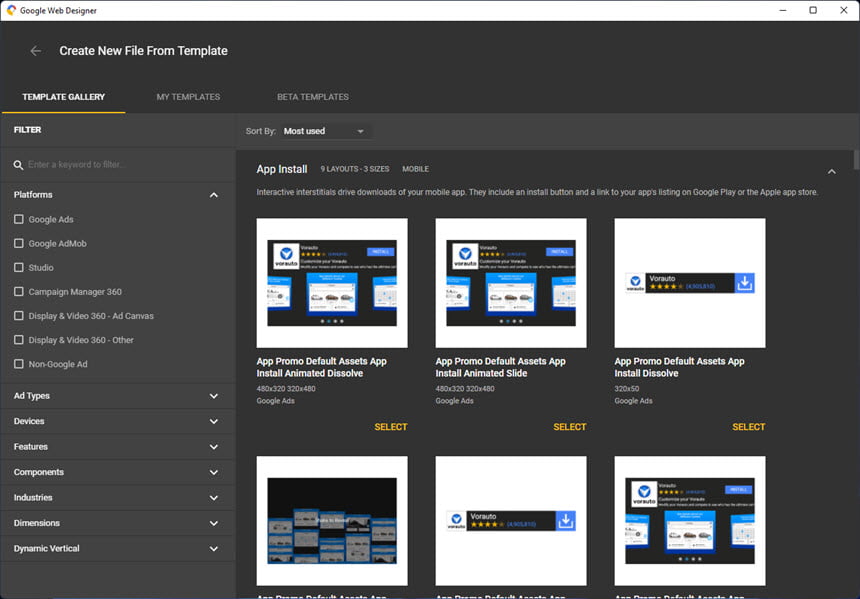
Task: Expand the Features filter group
Action: pos(214,447)
